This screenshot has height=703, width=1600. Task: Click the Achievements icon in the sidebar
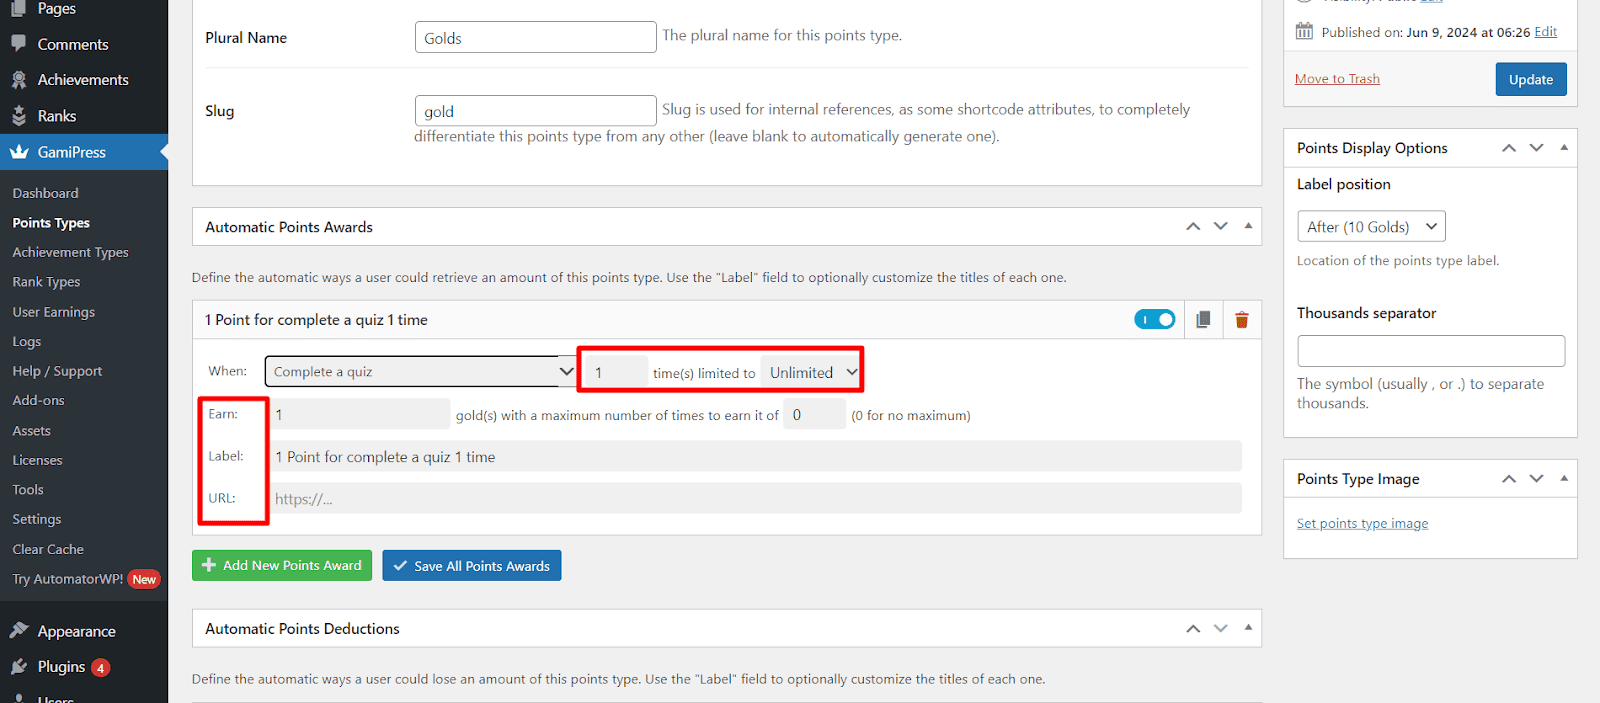point(19,80)
